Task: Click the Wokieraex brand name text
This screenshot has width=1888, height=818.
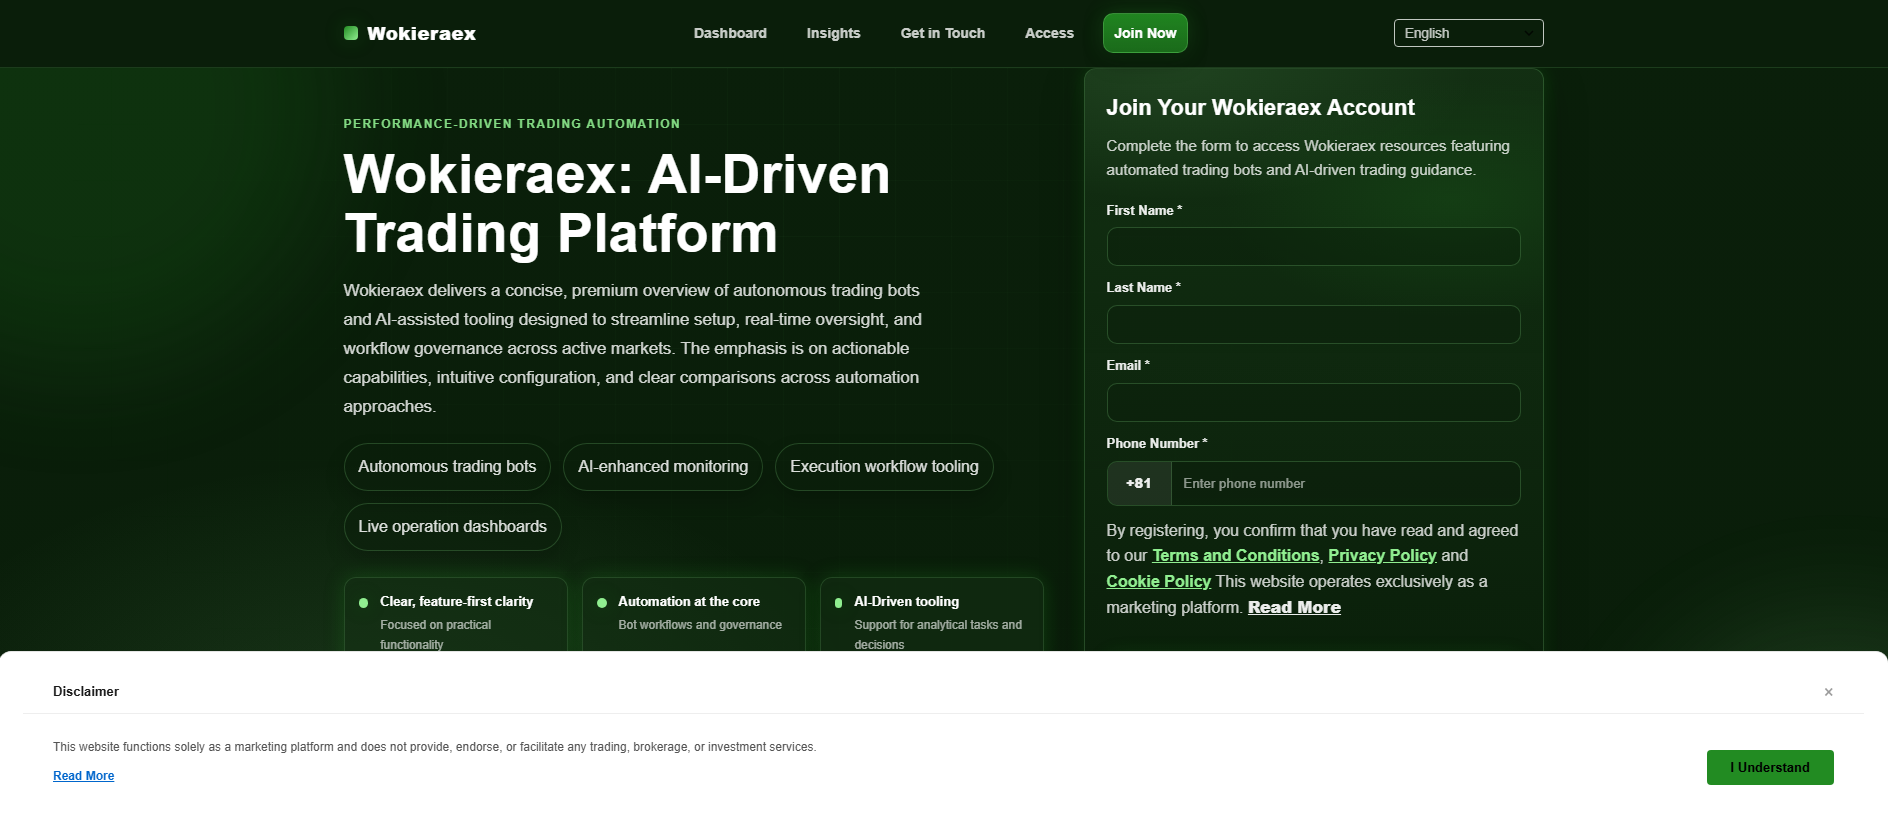Action: [x=421, y=33]
